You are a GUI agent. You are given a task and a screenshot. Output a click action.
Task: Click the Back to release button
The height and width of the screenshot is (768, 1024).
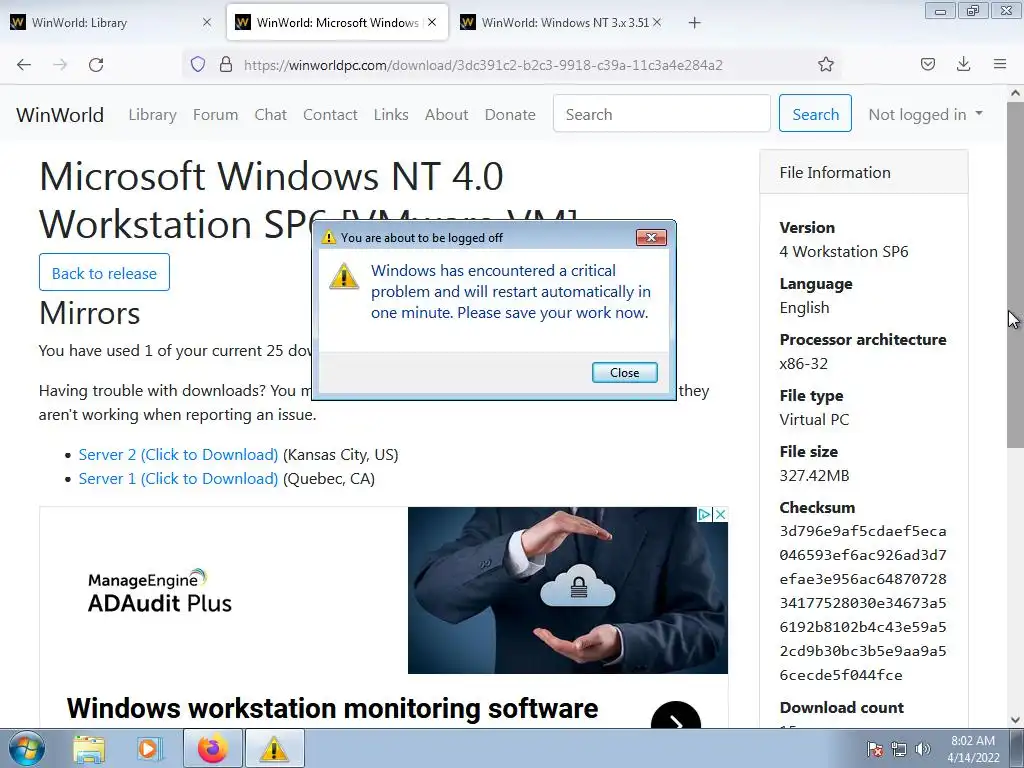(x=104, y=272)
